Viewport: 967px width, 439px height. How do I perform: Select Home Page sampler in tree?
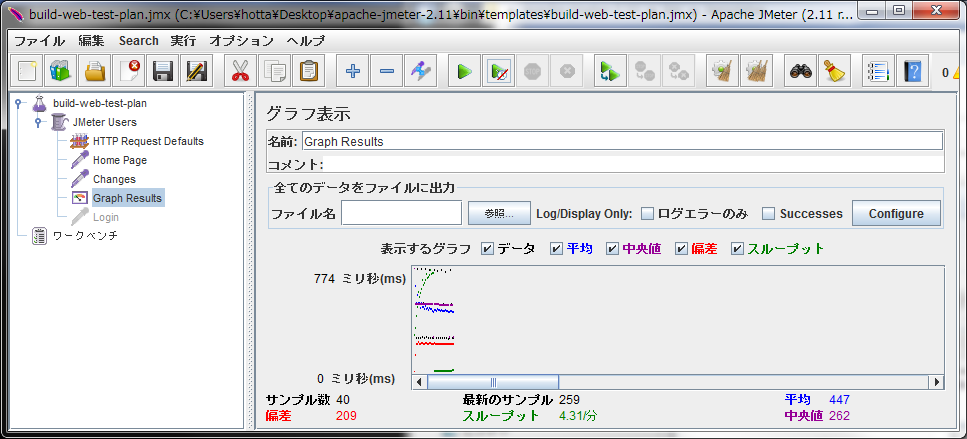(x=120, y=160)
